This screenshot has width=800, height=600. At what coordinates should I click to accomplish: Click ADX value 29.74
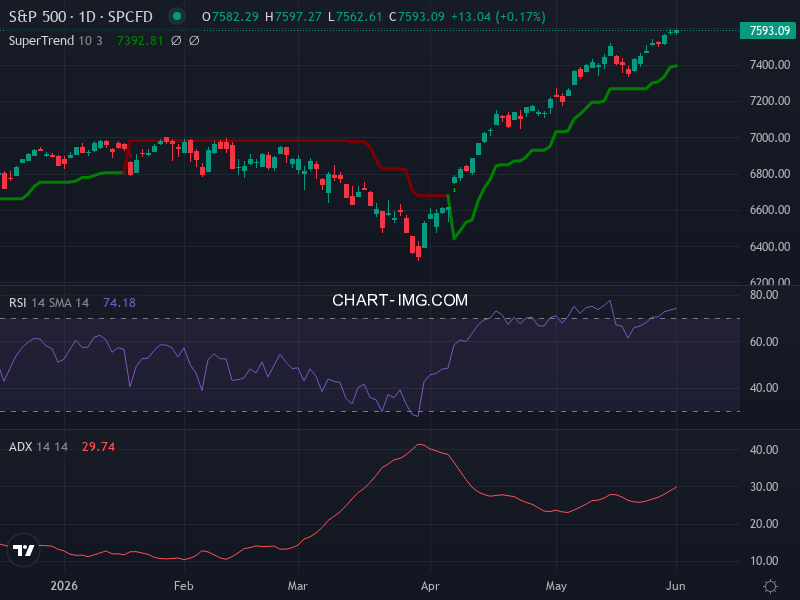tap(98, 447)
